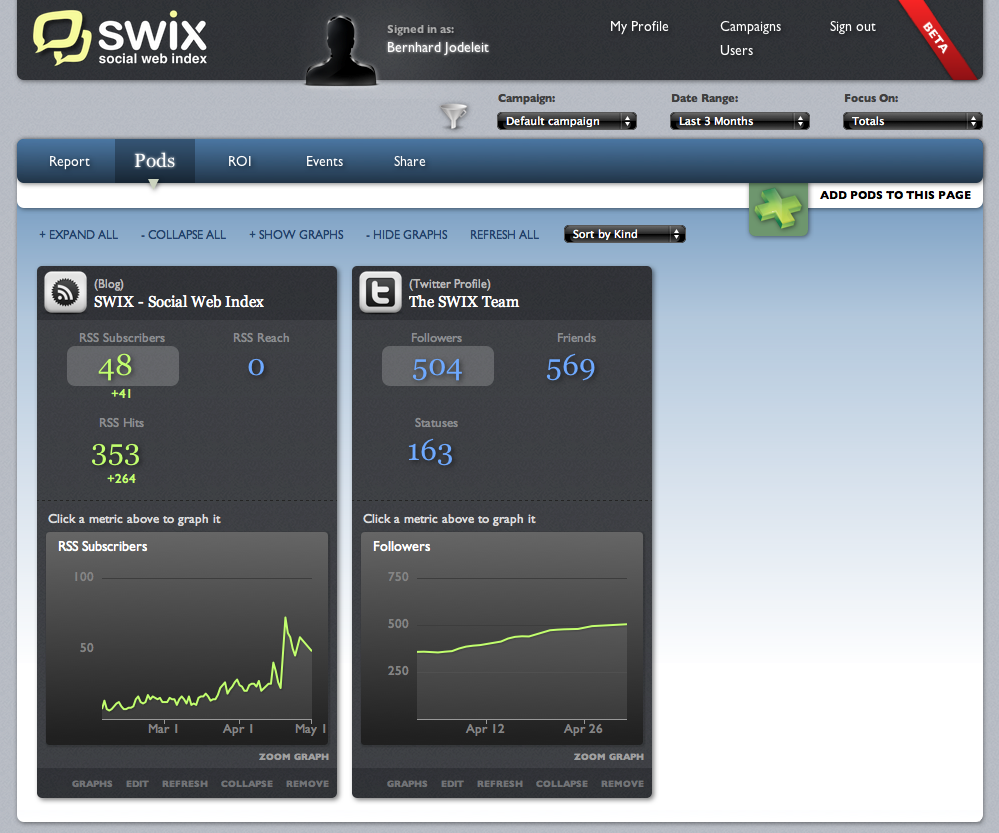Click the name Bernhard Jodeleit
Image resolution: width=999 pixels, height=833 pixels.
[x=438, y=48]
